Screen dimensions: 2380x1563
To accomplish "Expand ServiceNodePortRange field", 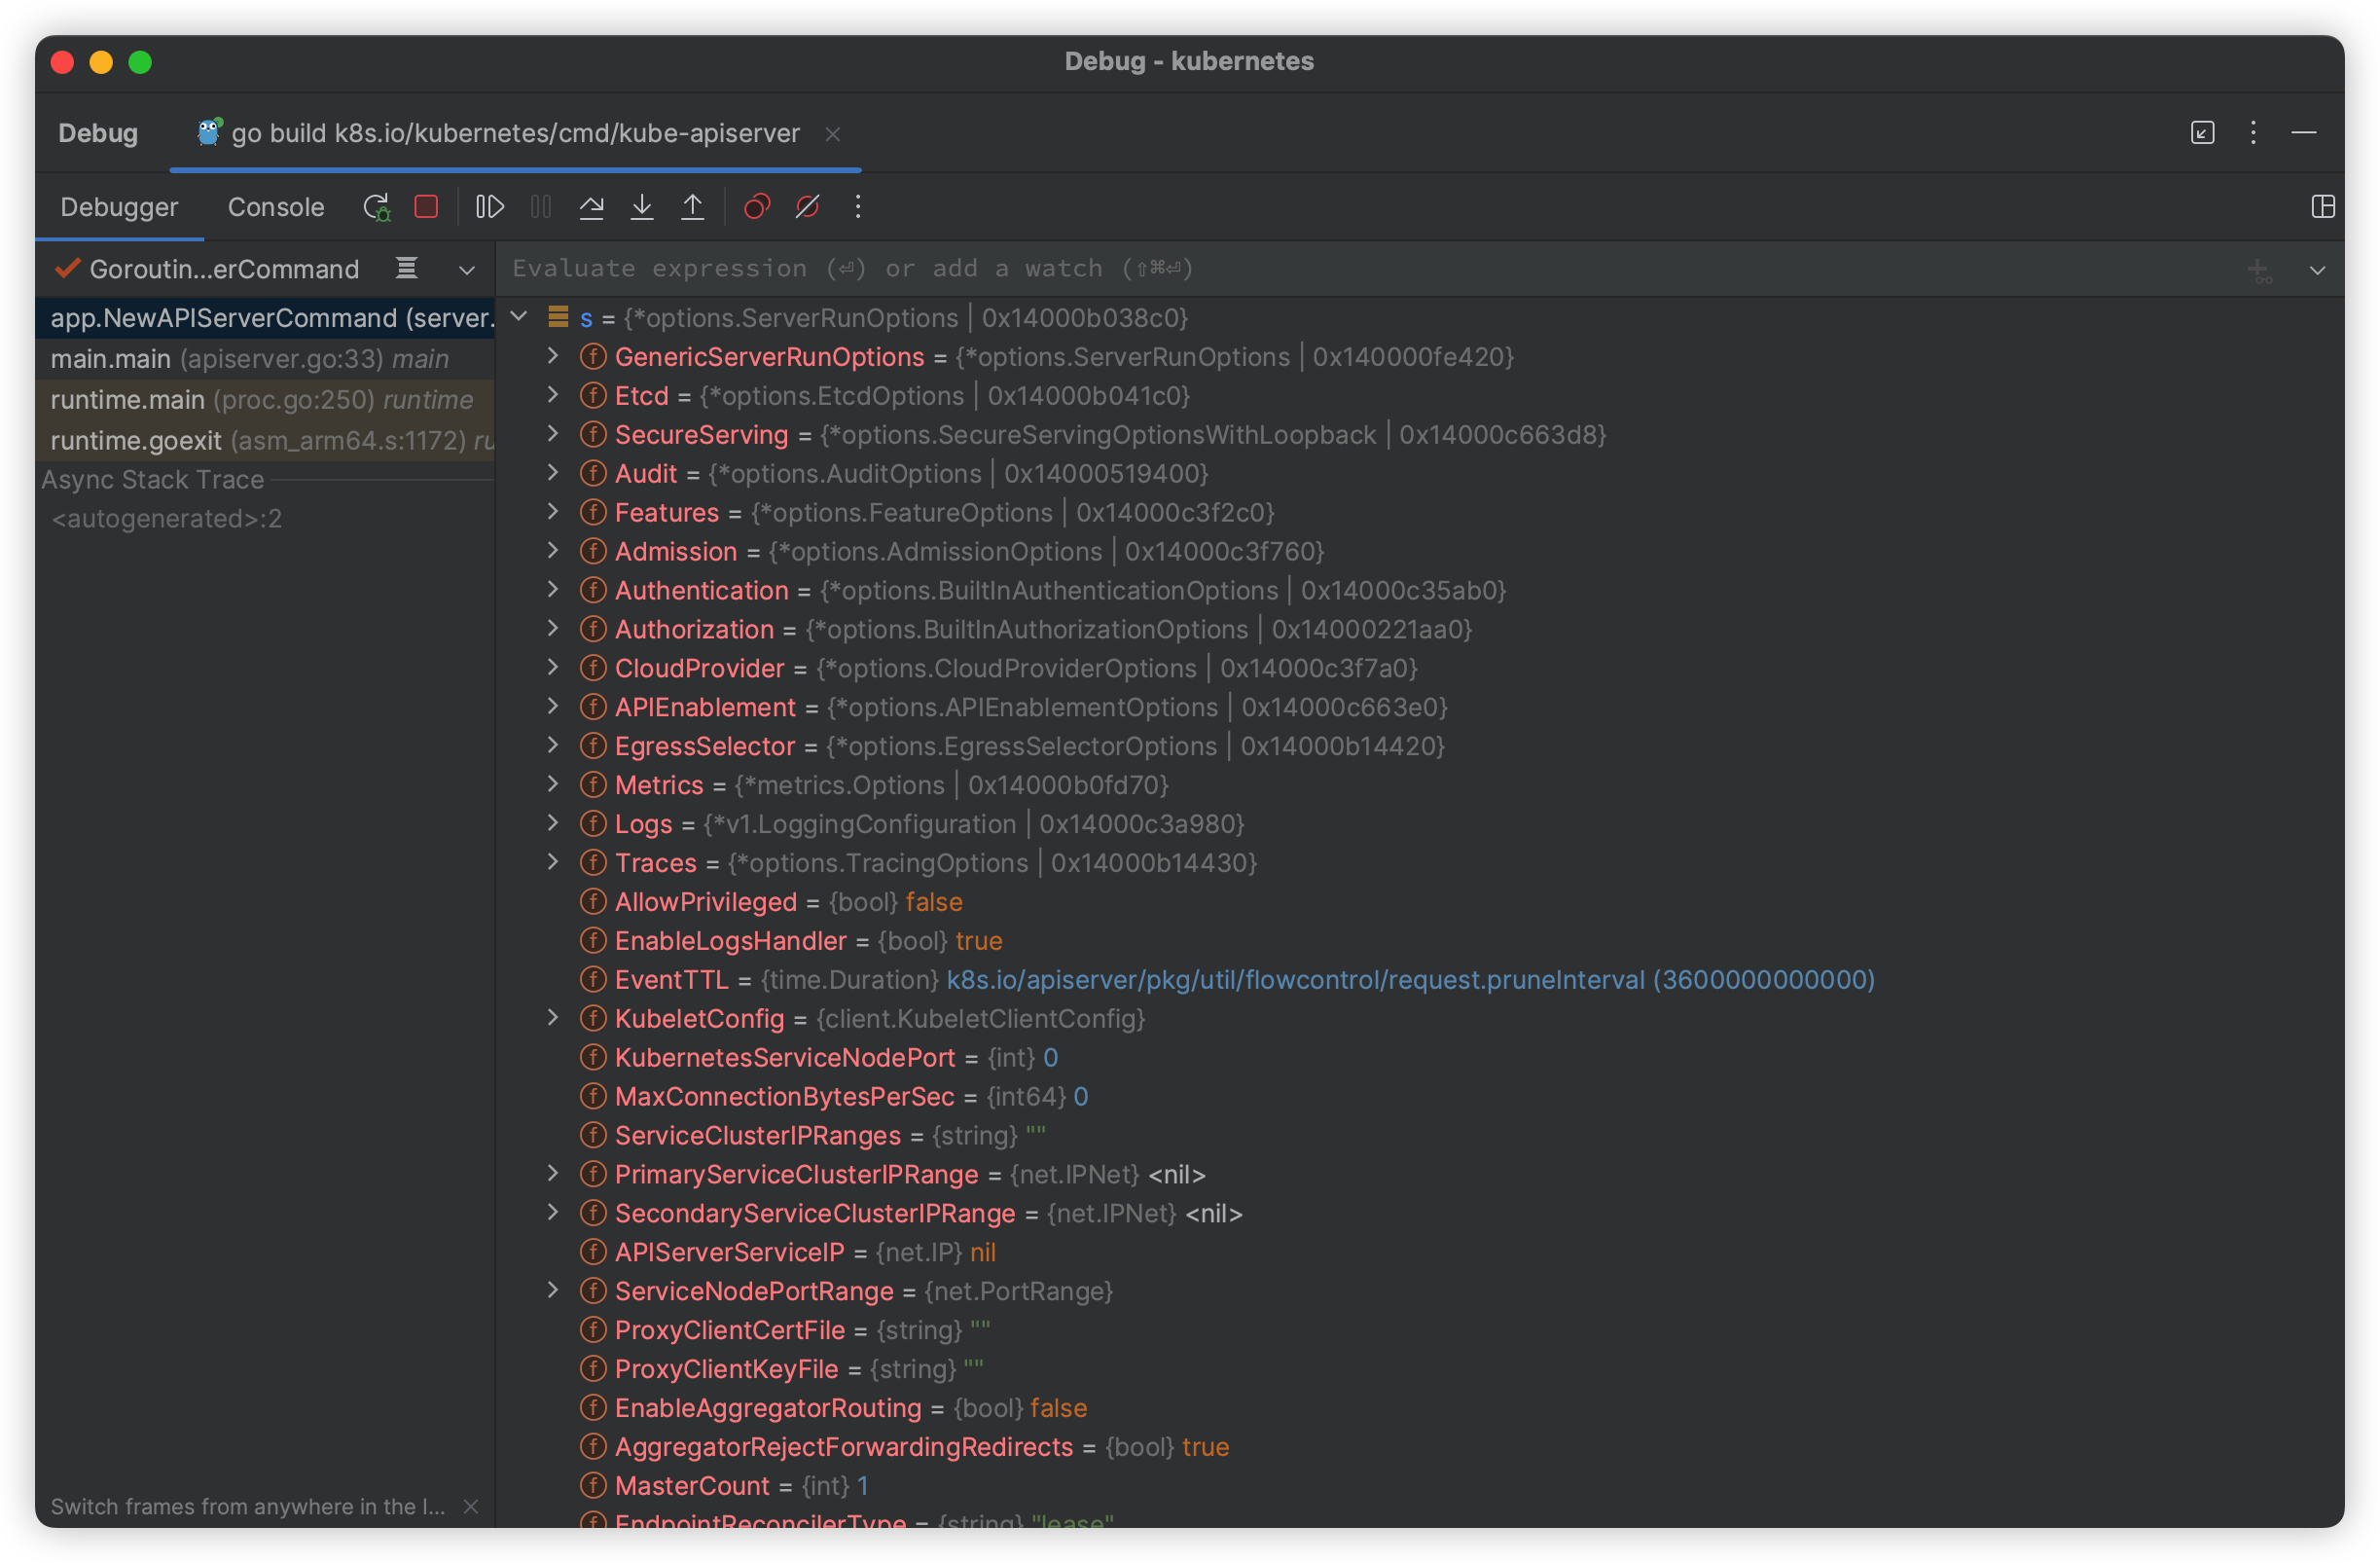I will point(552,1291).
